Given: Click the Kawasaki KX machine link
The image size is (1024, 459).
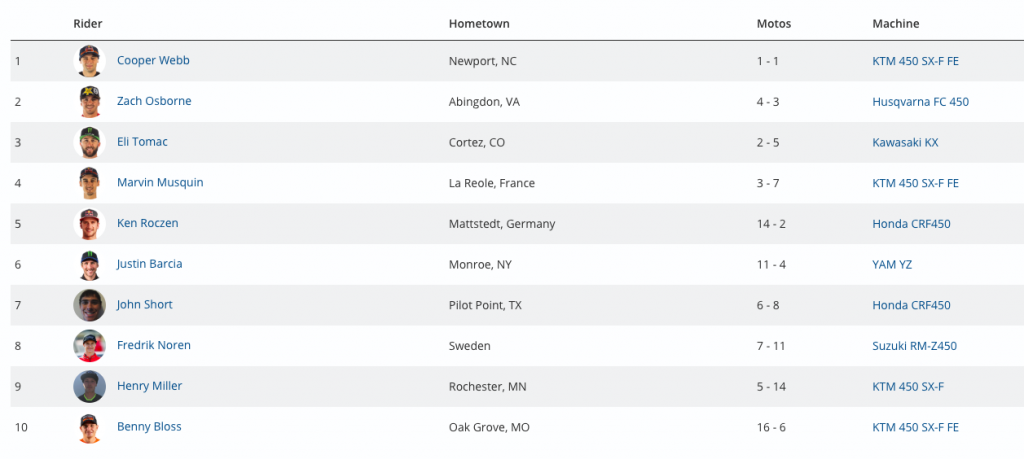Looking at the screenshot, I should click(905, 143).
